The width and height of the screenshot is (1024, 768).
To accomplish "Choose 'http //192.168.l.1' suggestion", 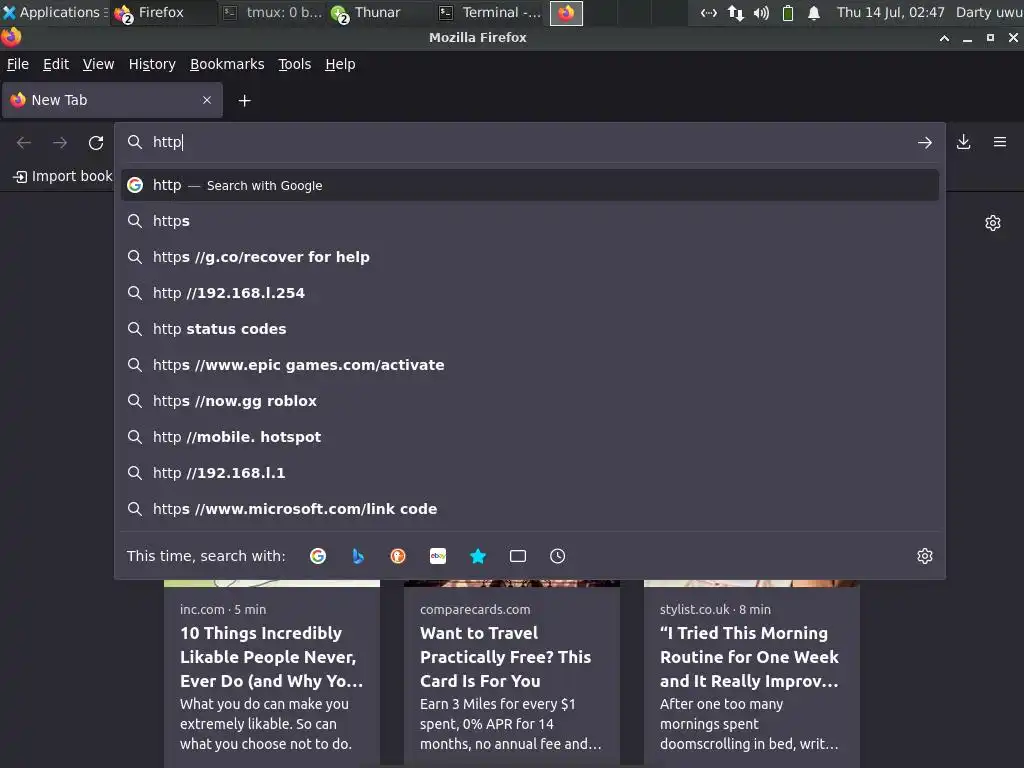I will tap(530, 472).
